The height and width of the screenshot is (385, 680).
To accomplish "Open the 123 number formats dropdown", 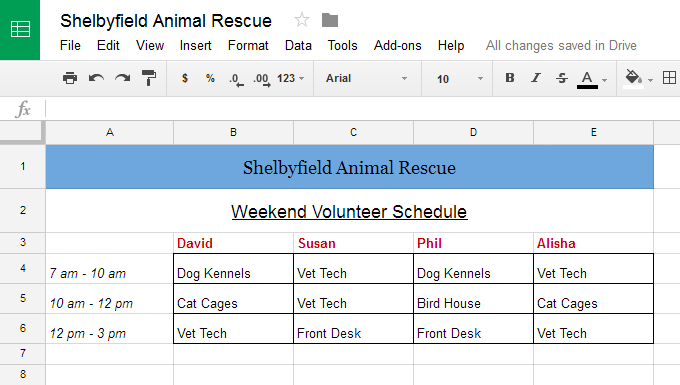I will 291,78.
